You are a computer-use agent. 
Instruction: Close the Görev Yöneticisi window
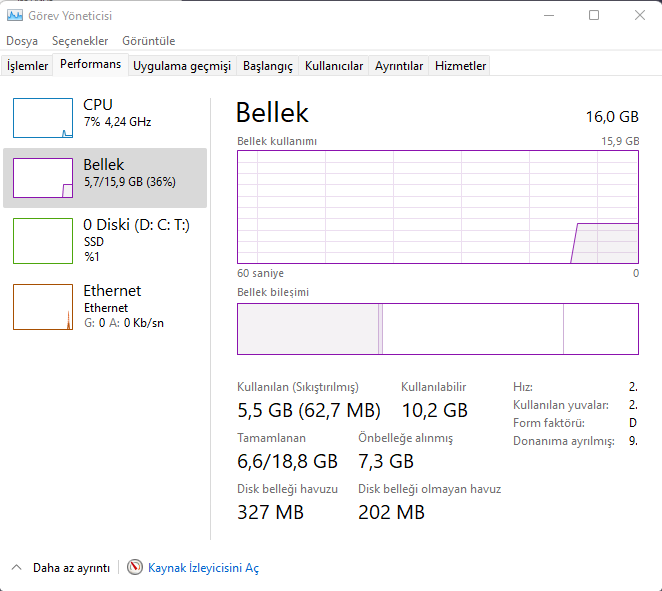click(x=640, y=16)
